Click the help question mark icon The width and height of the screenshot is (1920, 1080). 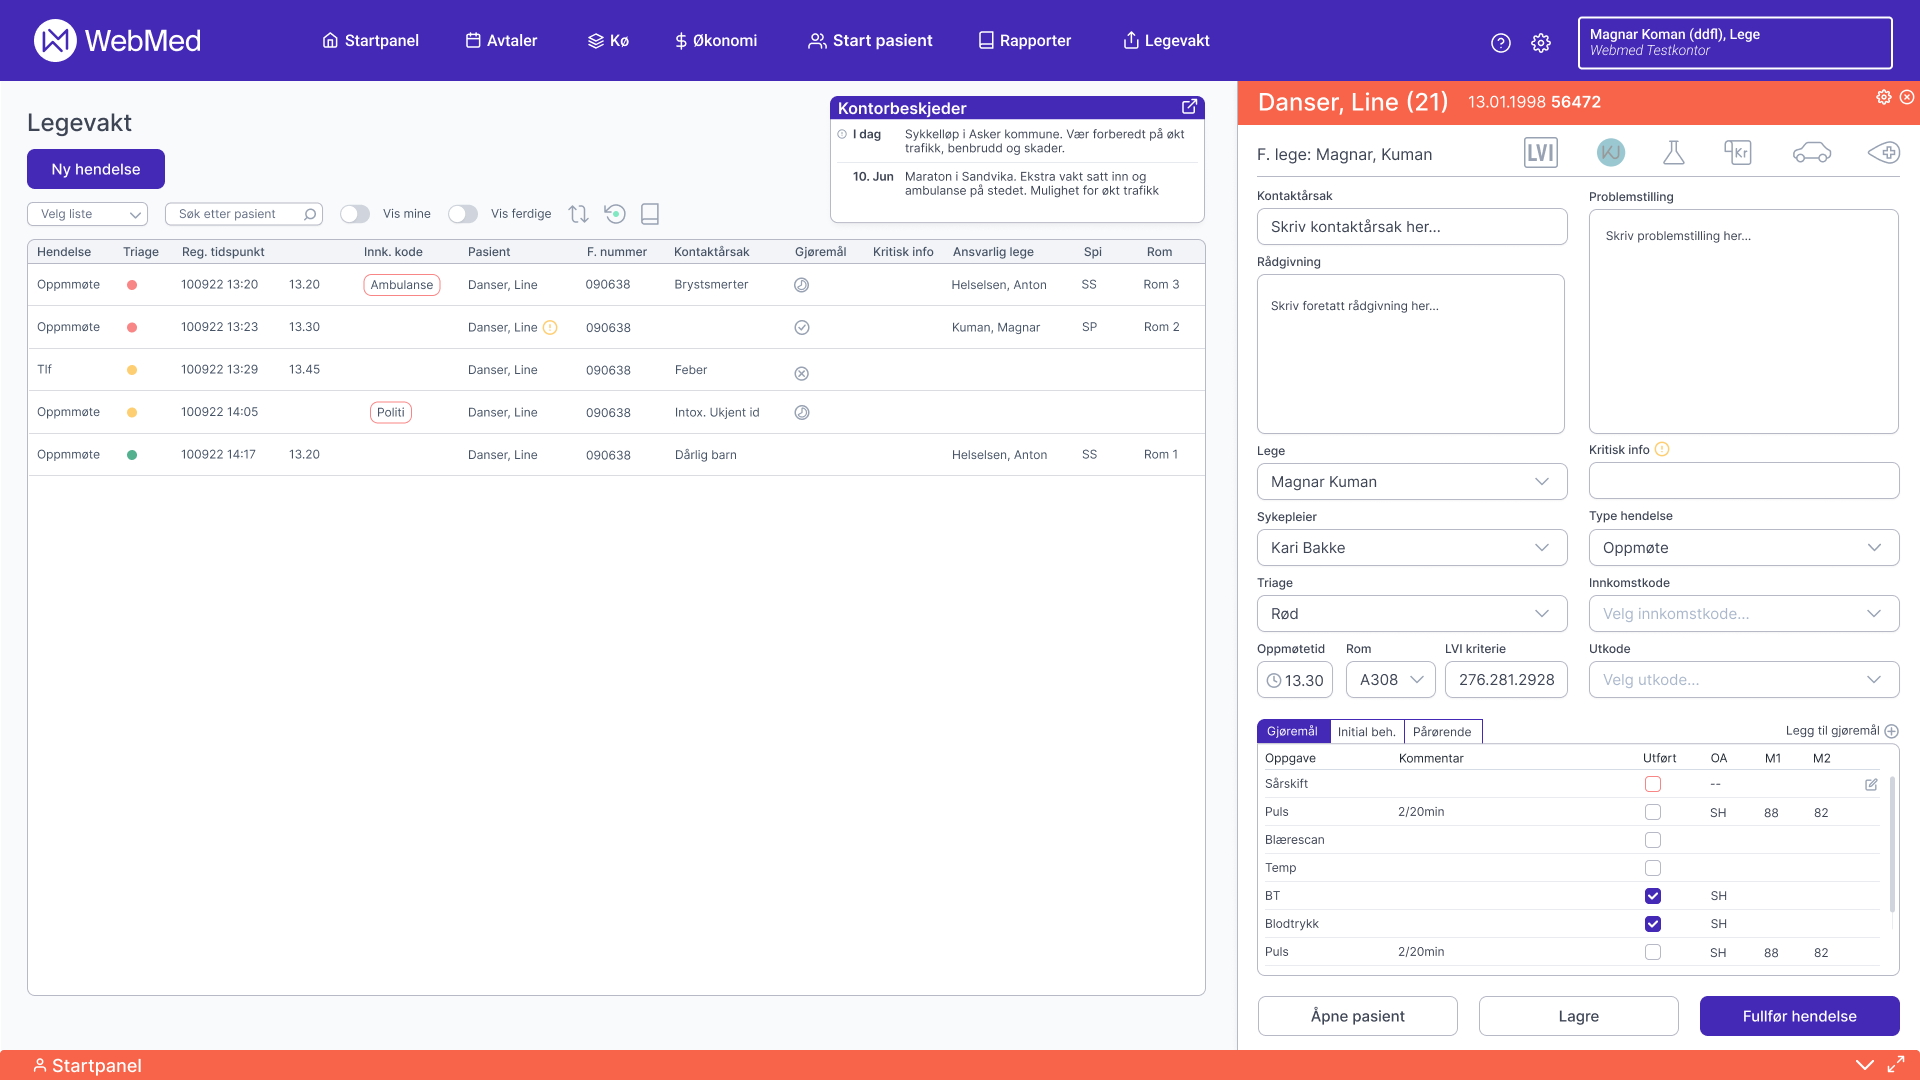[1500, 43]
